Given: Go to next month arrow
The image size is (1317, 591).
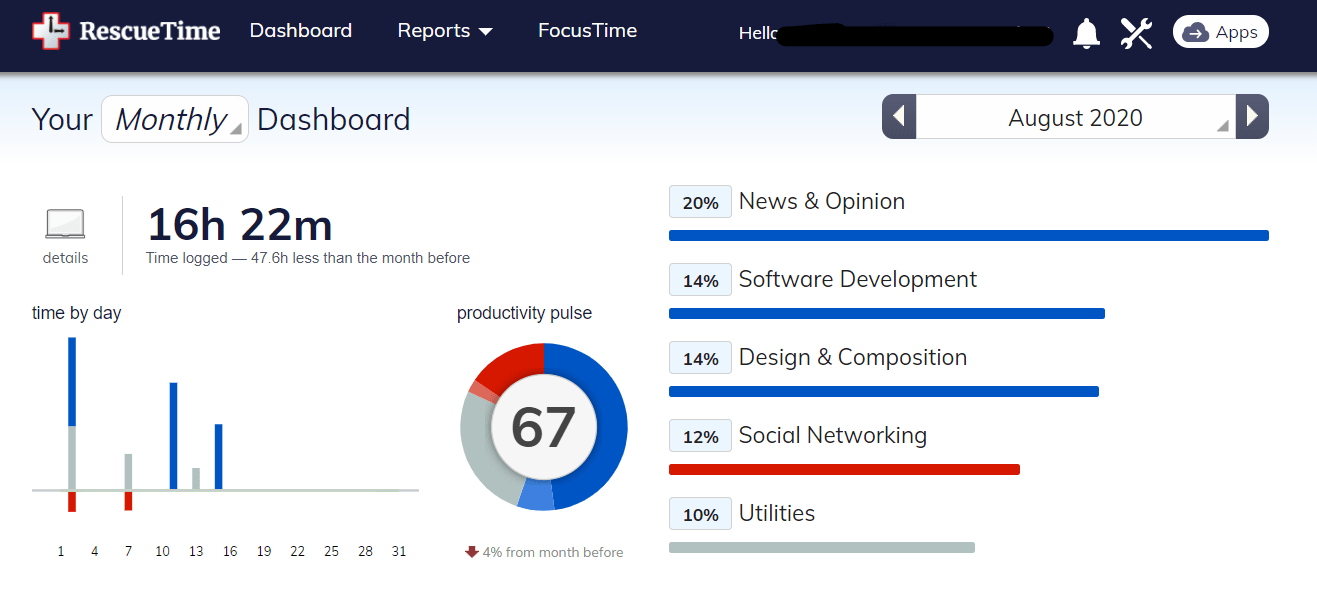Looking at the screenshot, I should click(x=1252, y=117).
